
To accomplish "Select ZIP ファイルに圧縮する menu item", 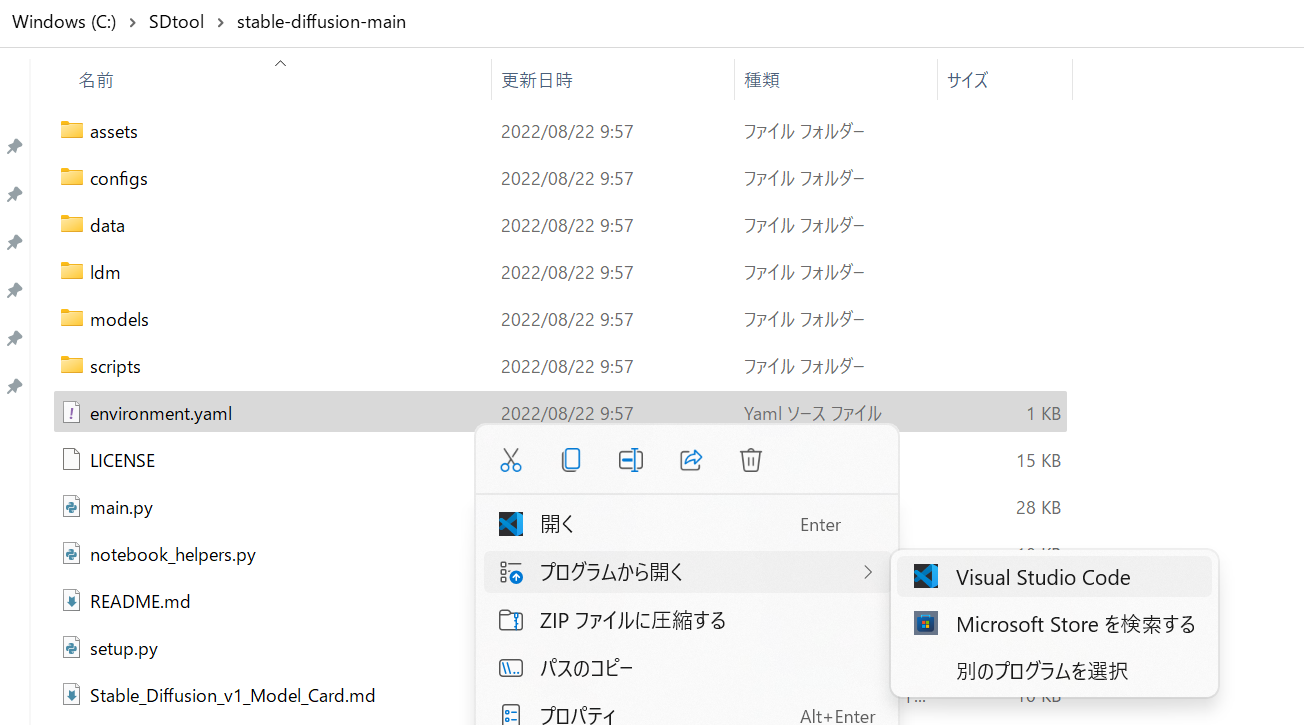I will (x=632, y=620).
